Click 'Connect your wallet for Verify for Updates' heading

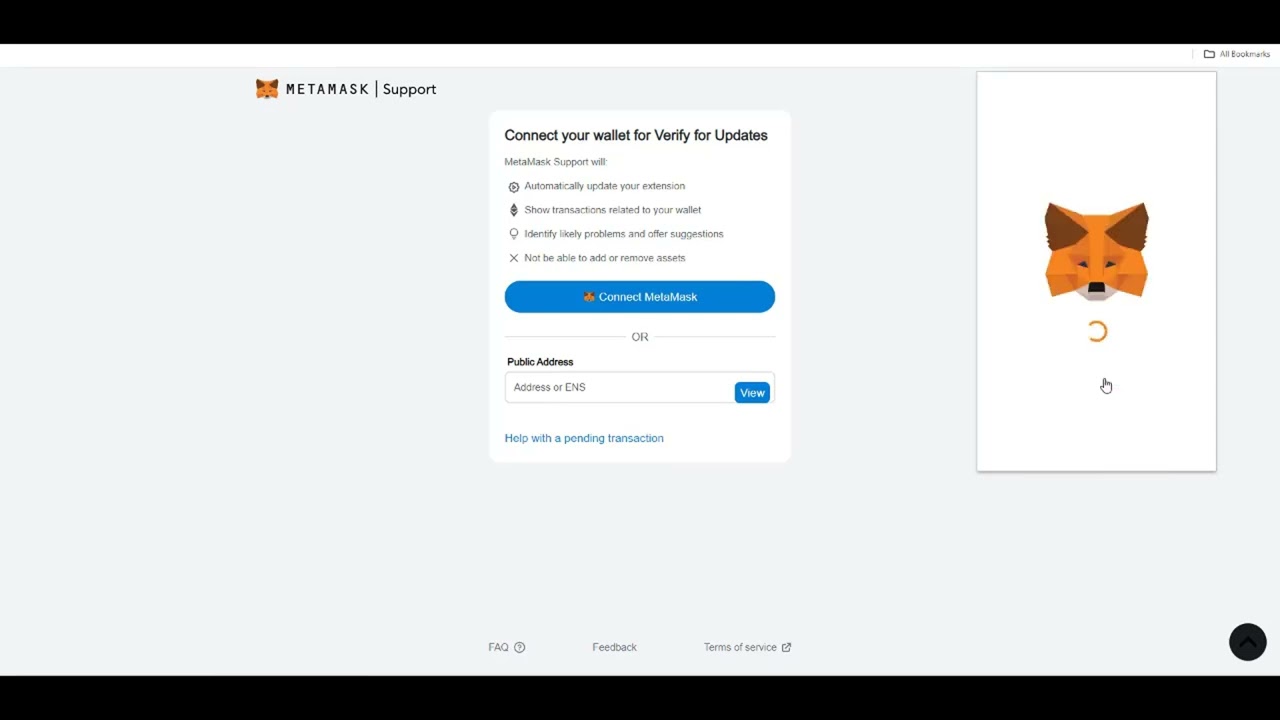coord(636,135)
